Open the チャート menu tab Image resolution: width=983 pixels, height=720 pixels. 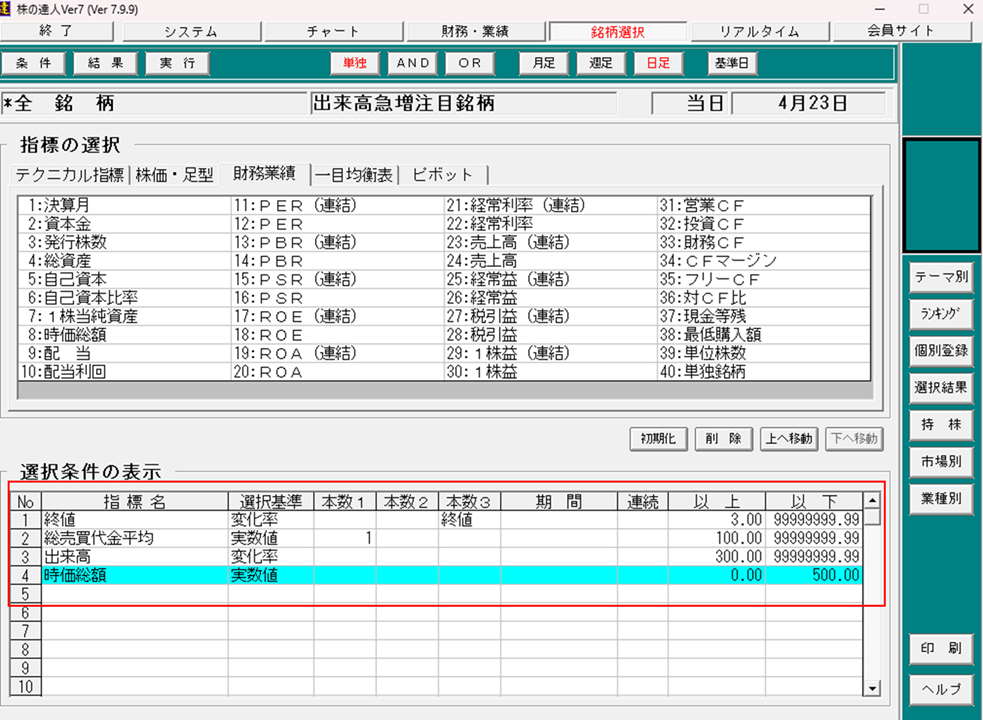[x=333, y=31]
